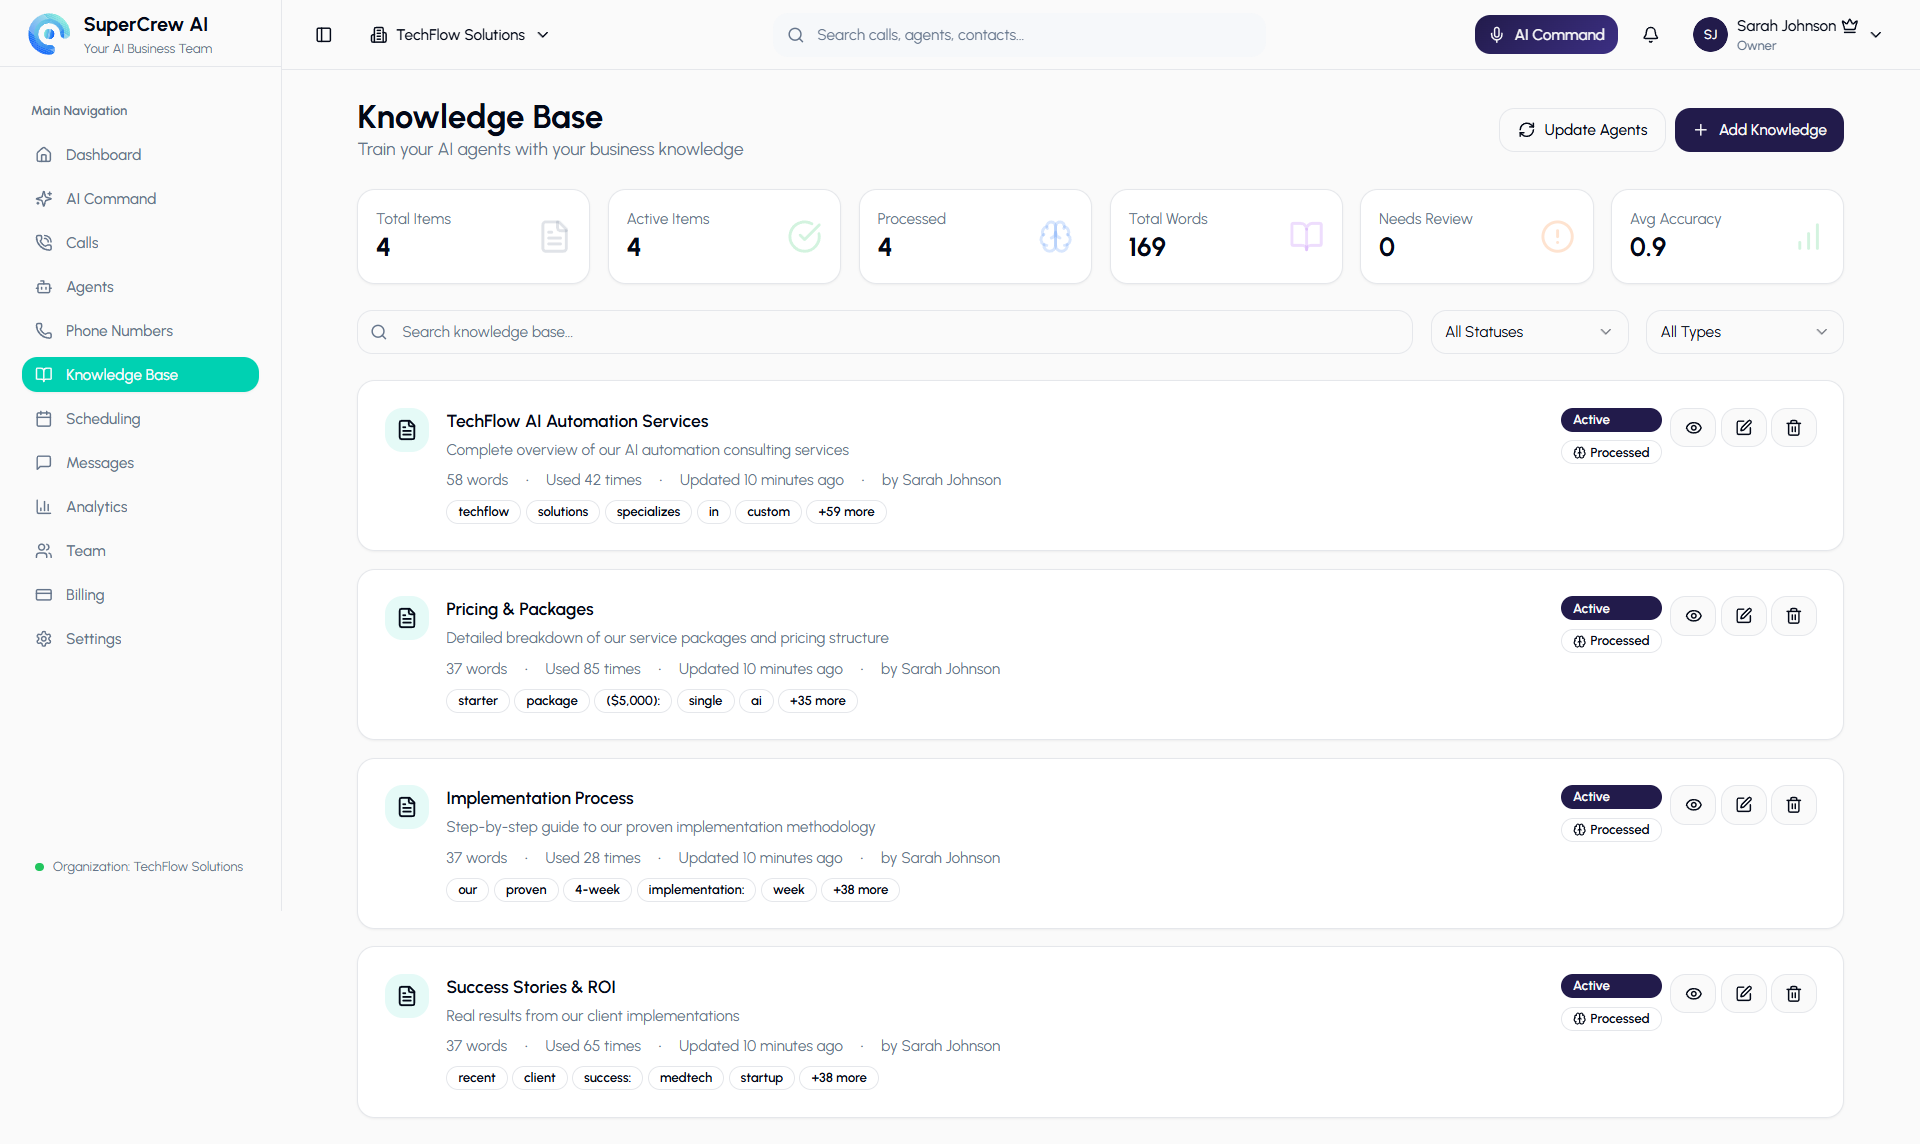This screenshot has height=1144, width=1920.
Task: Click the Processed brain icon
Action: (x=1055, y=236)
